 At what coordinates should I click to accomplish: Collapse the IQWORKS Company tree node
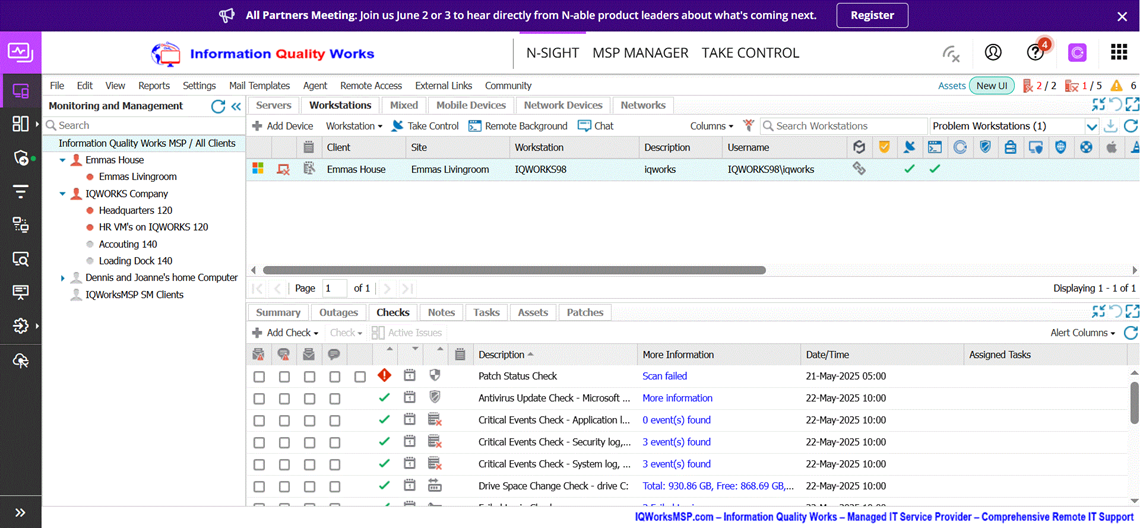pyautogui.click(x=62, y=194)
